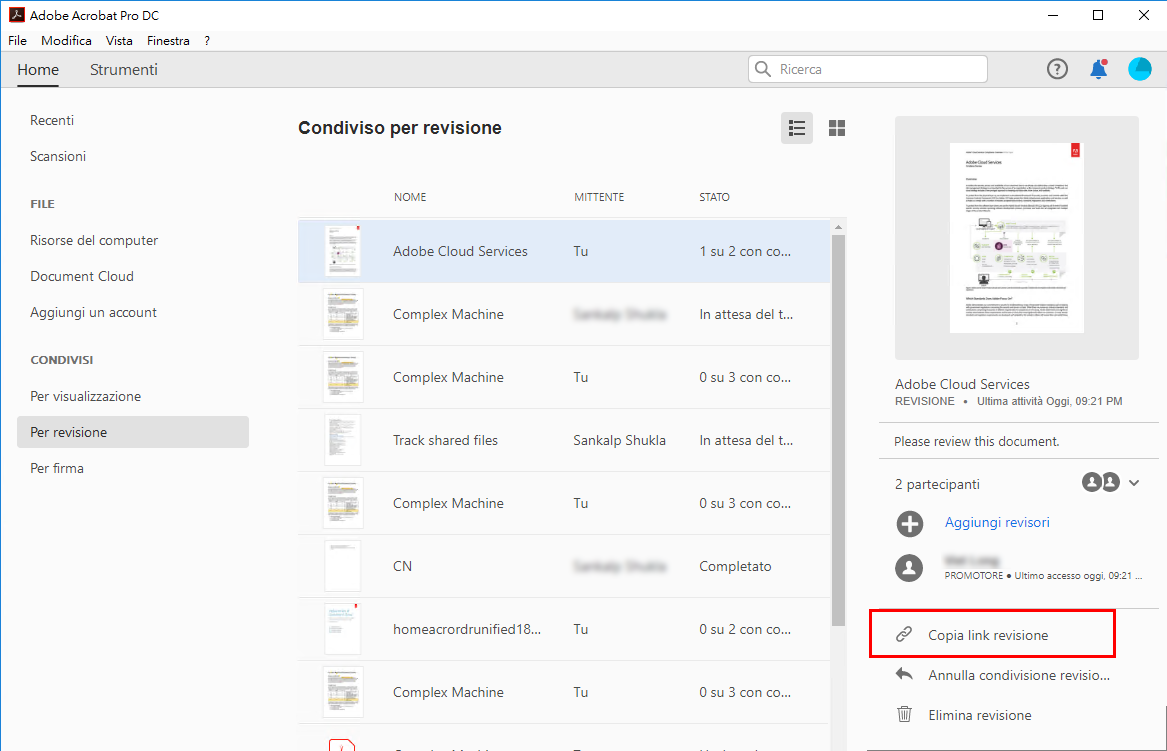The height and width of the screenshot is (751, 1167).
Task: Click the link icon beside Copia link revisione
Action: tap(904, 635)
